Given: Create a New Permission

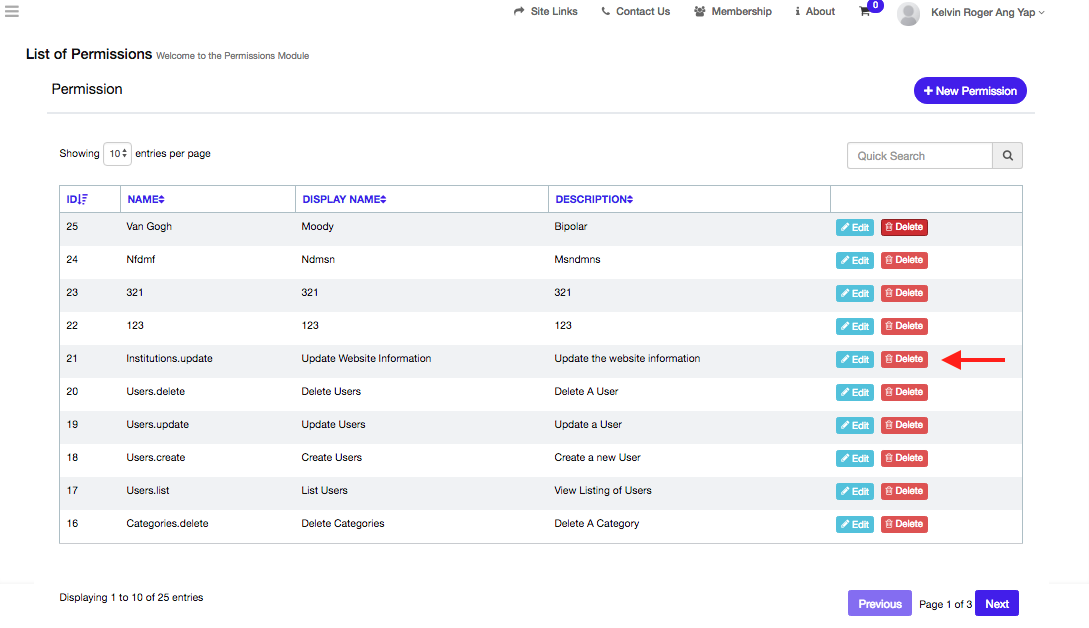Looking at the screenshot, I should (x=970, y=91).
